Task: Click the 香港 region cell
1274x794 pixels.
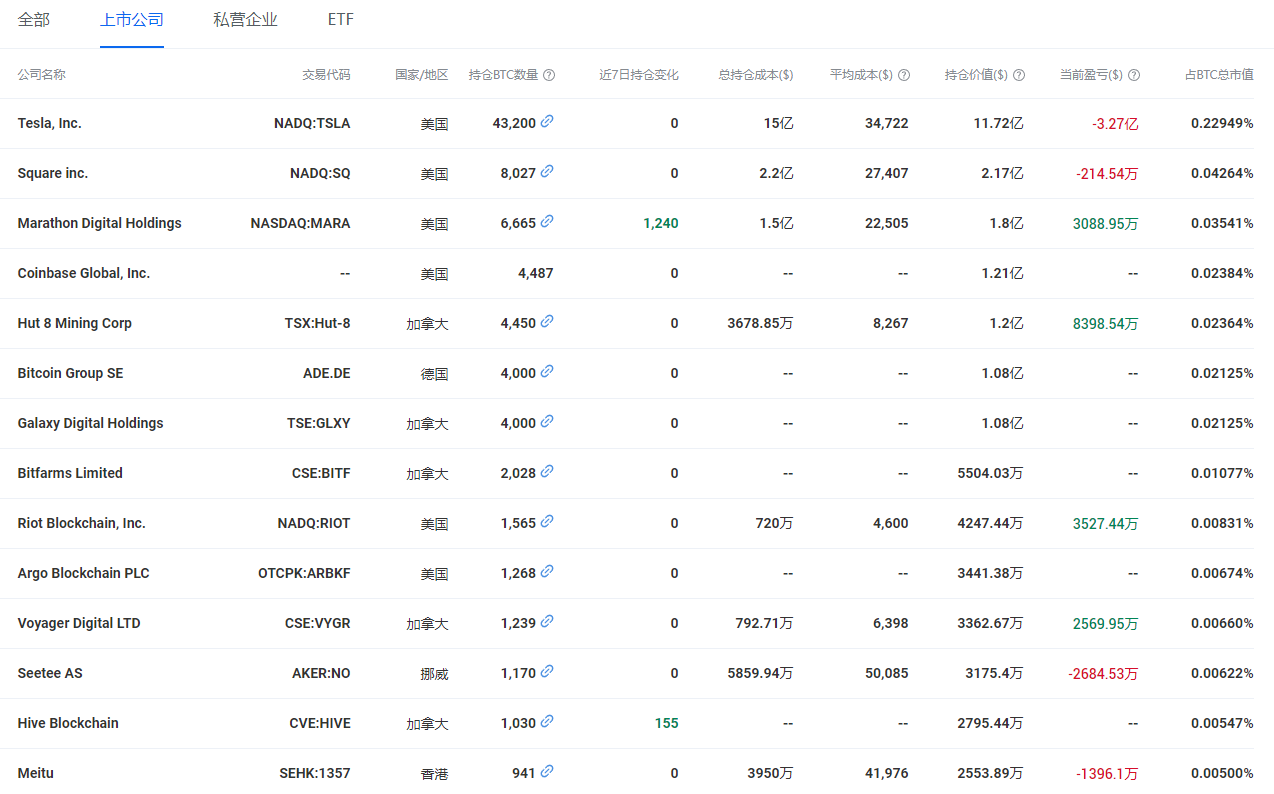Action: (x=434, y=773)
